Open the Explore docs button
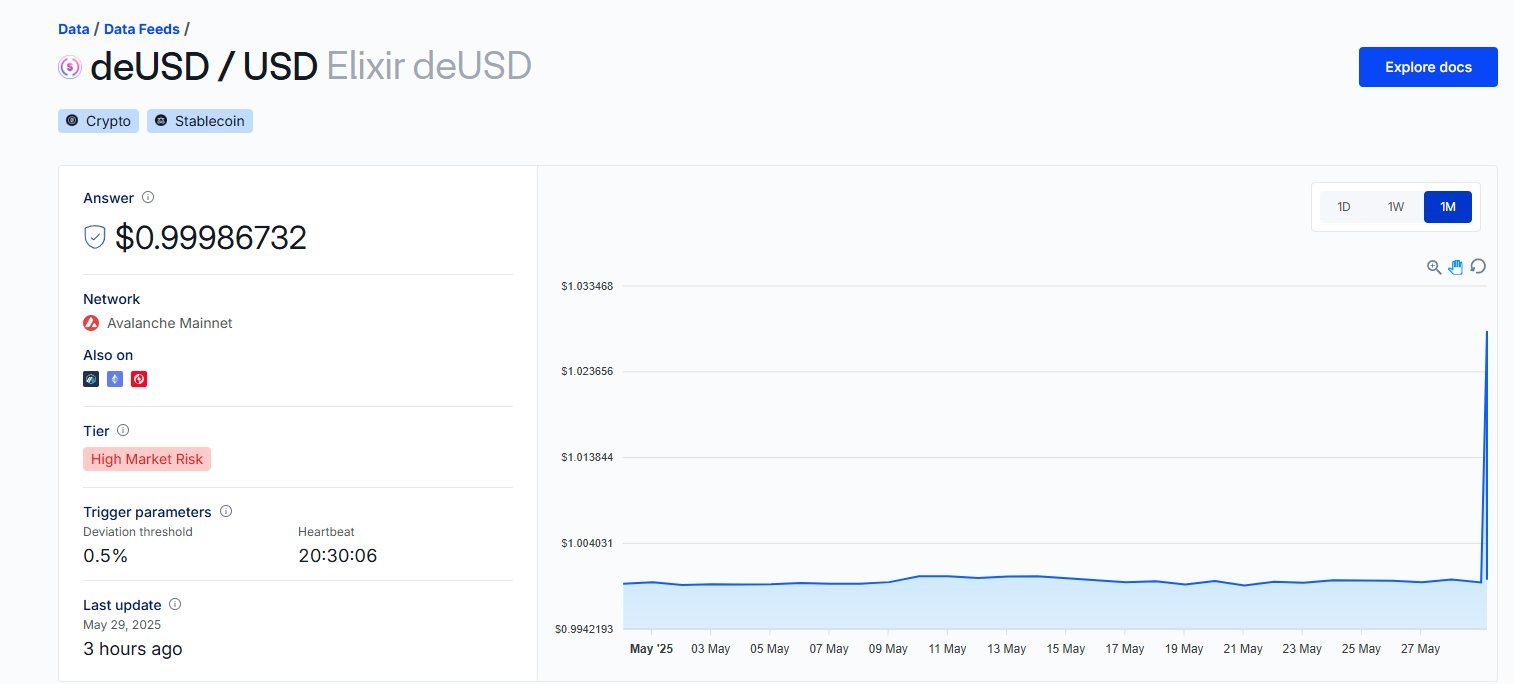 click(1428, 67)
